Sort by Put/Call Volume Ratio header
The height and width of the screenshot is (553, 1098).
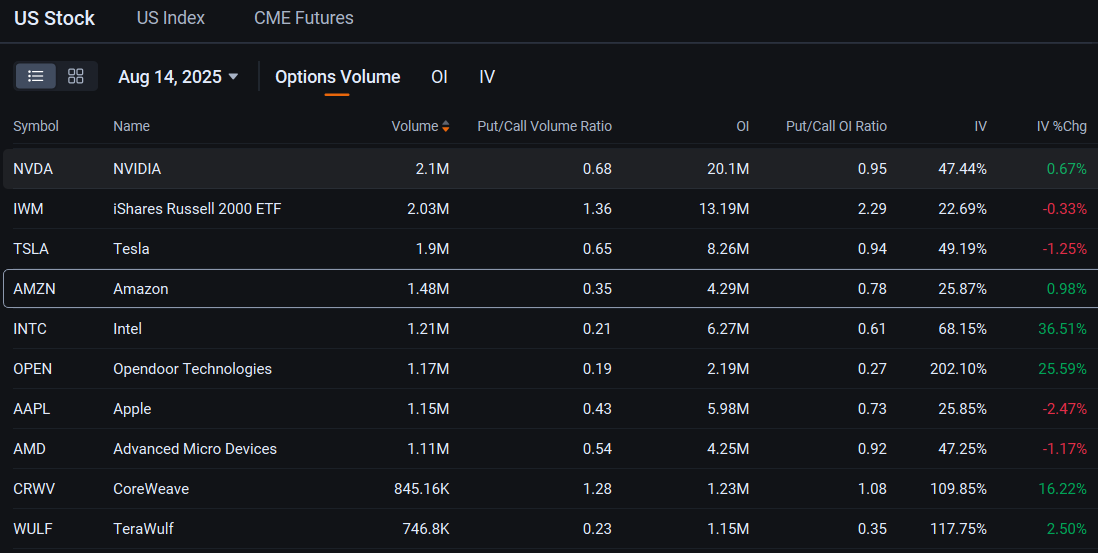tap(544, 126)
